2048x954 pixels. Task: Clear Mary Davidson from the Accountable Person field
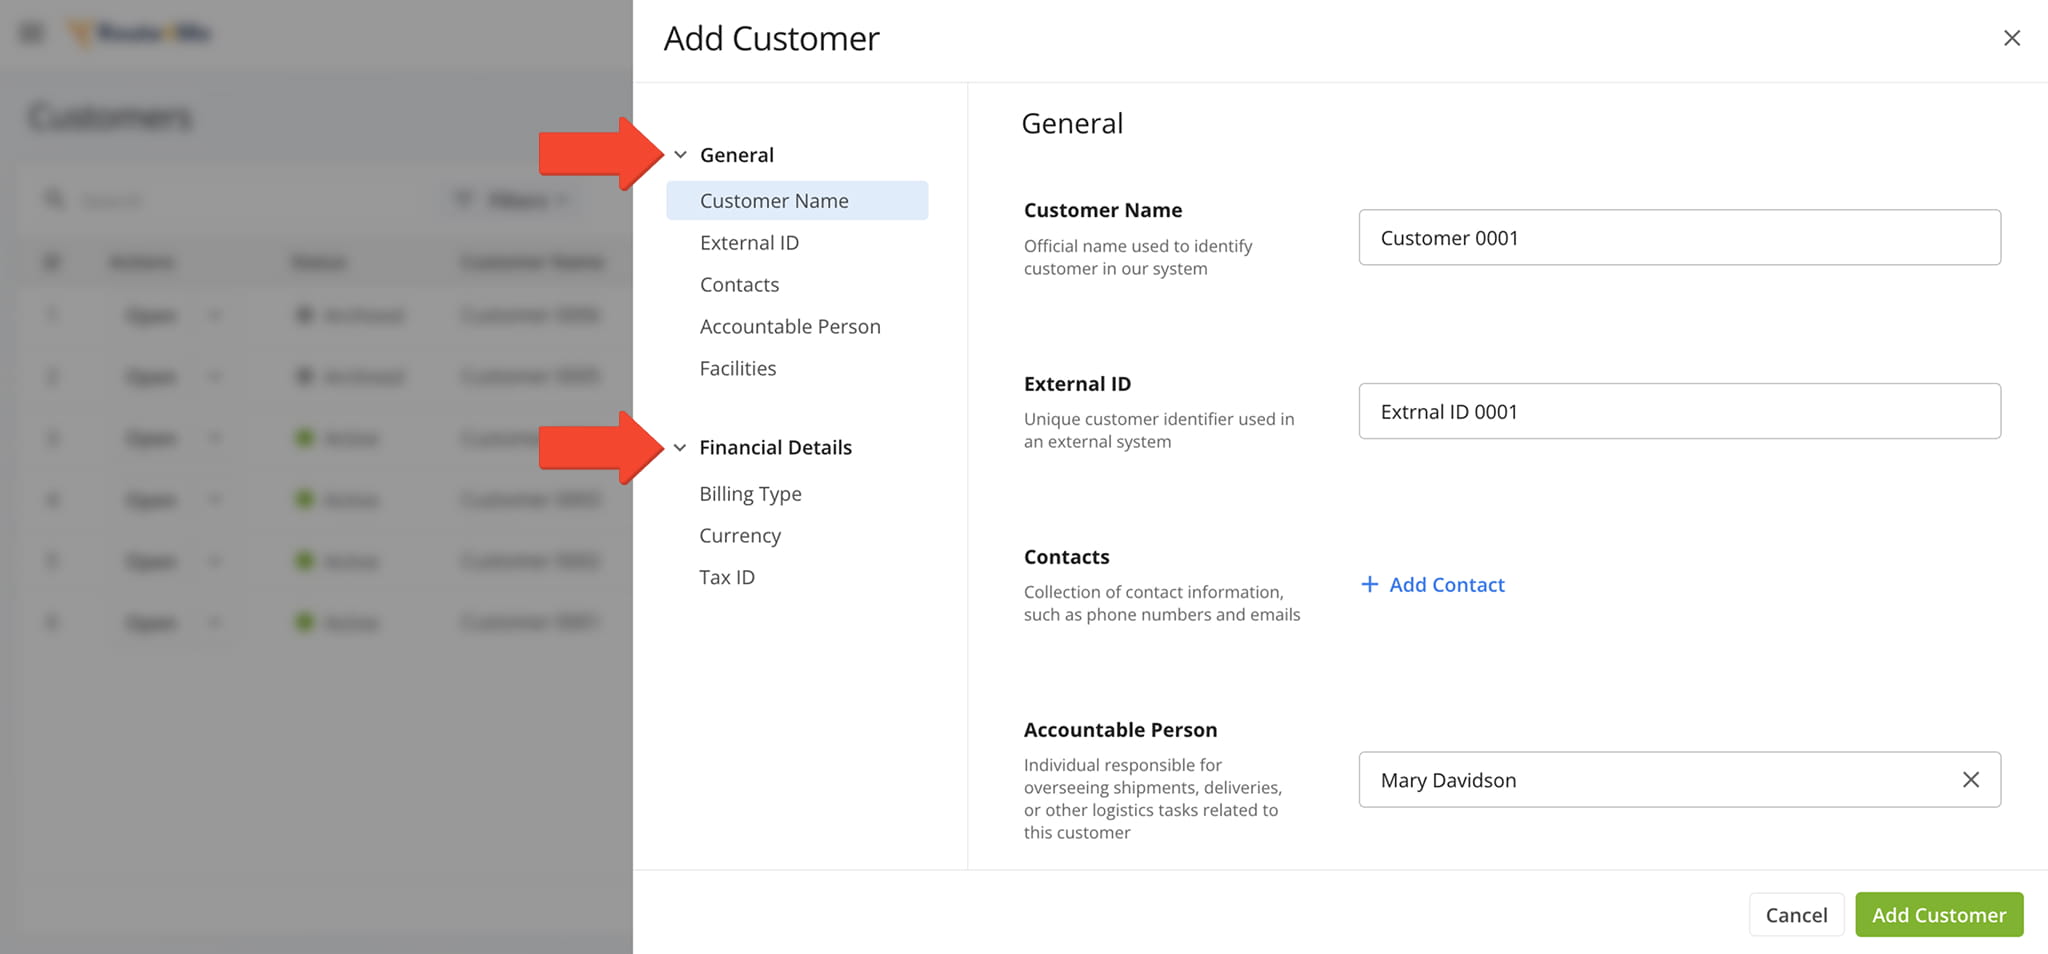(1971, 779)
